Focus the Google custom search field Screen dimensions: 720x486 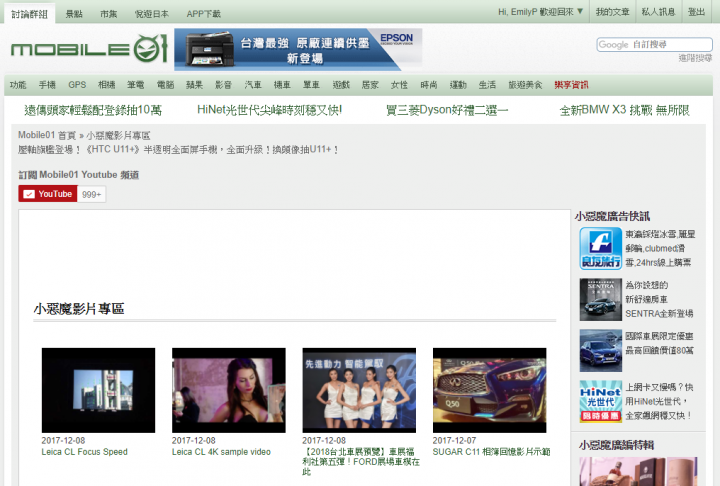pyautogui.click(x=654, y=45)
